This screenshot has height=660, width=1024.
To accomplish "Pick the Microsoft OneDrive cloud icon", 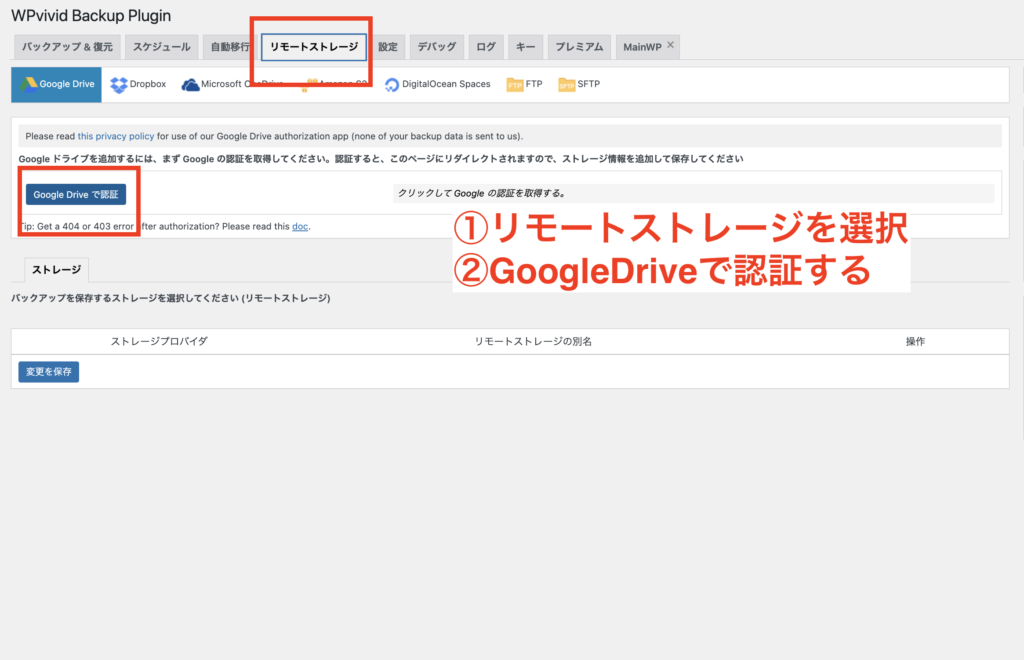I will point(190,85).
